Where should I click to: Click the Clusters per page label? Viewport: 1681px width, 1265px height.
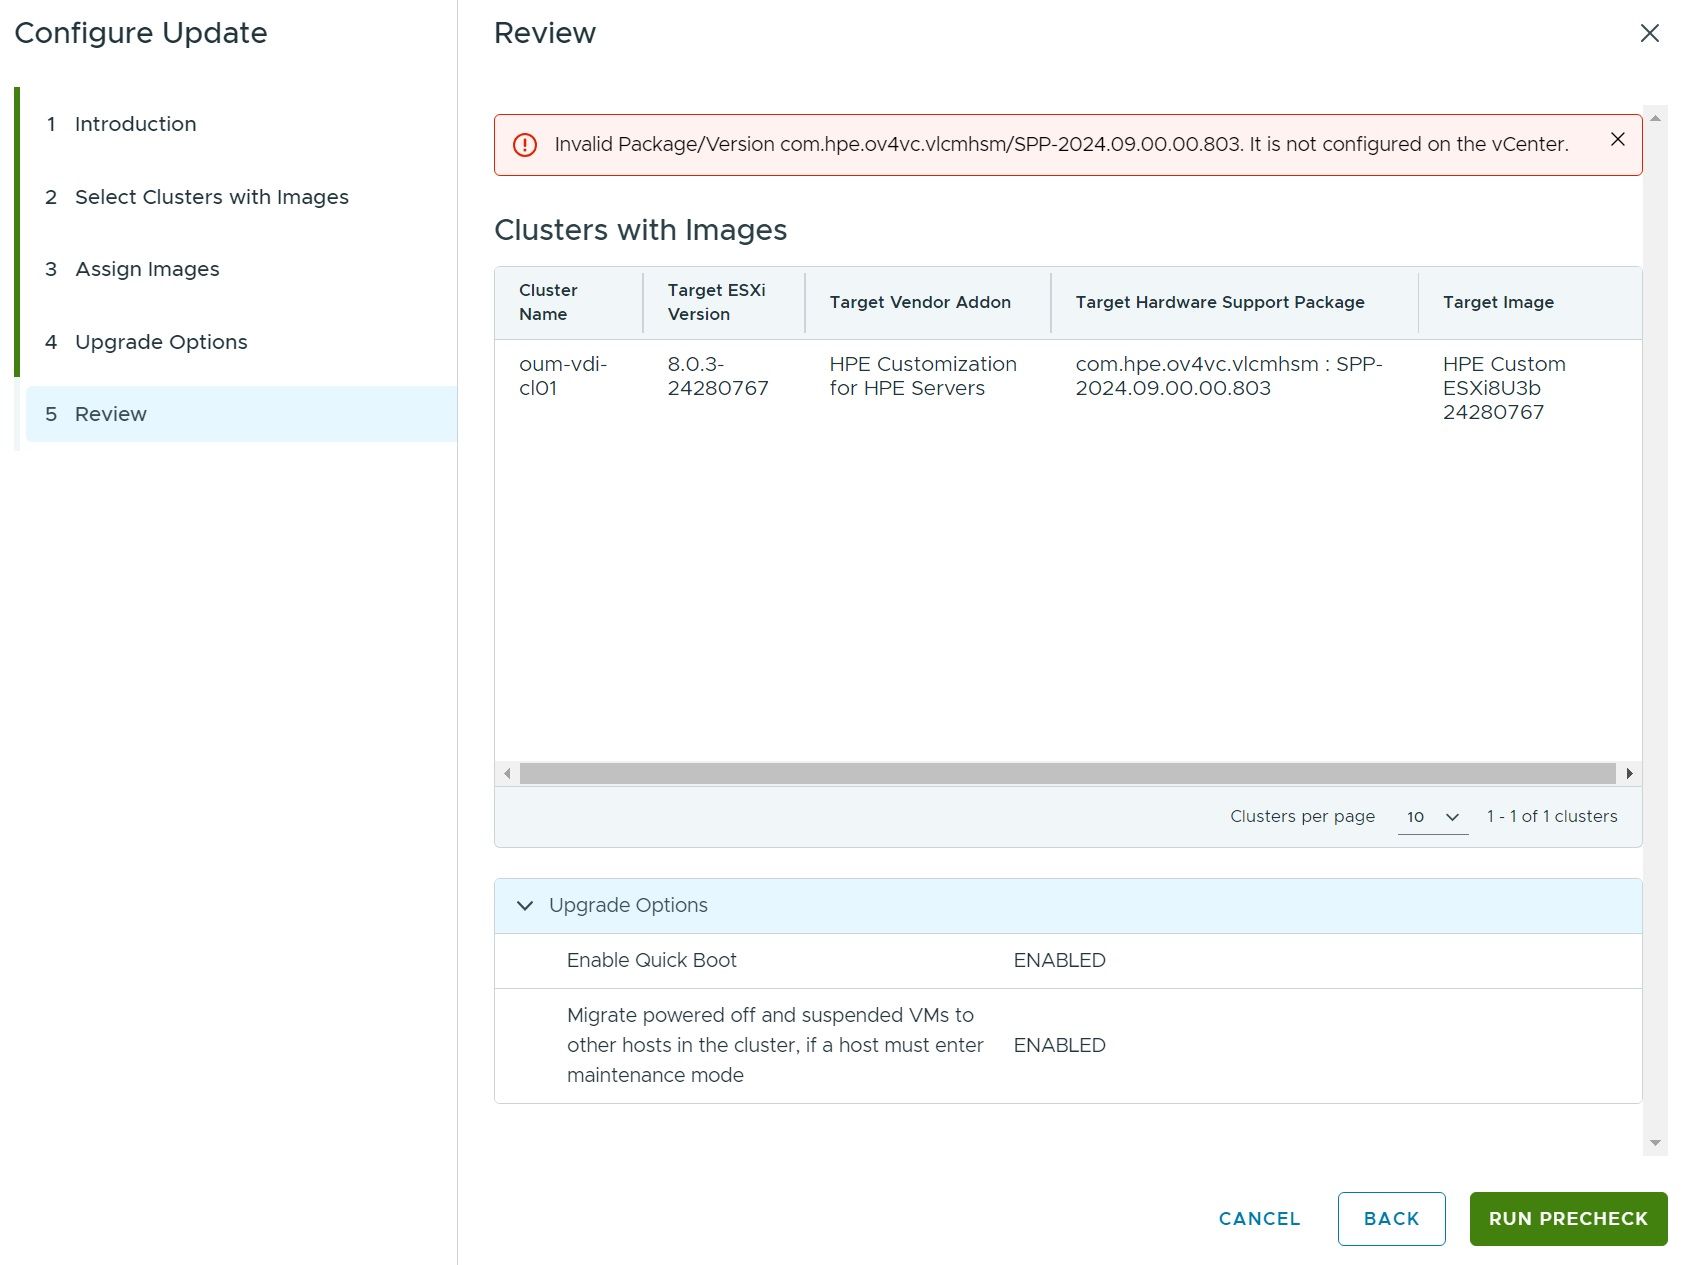1302,817
